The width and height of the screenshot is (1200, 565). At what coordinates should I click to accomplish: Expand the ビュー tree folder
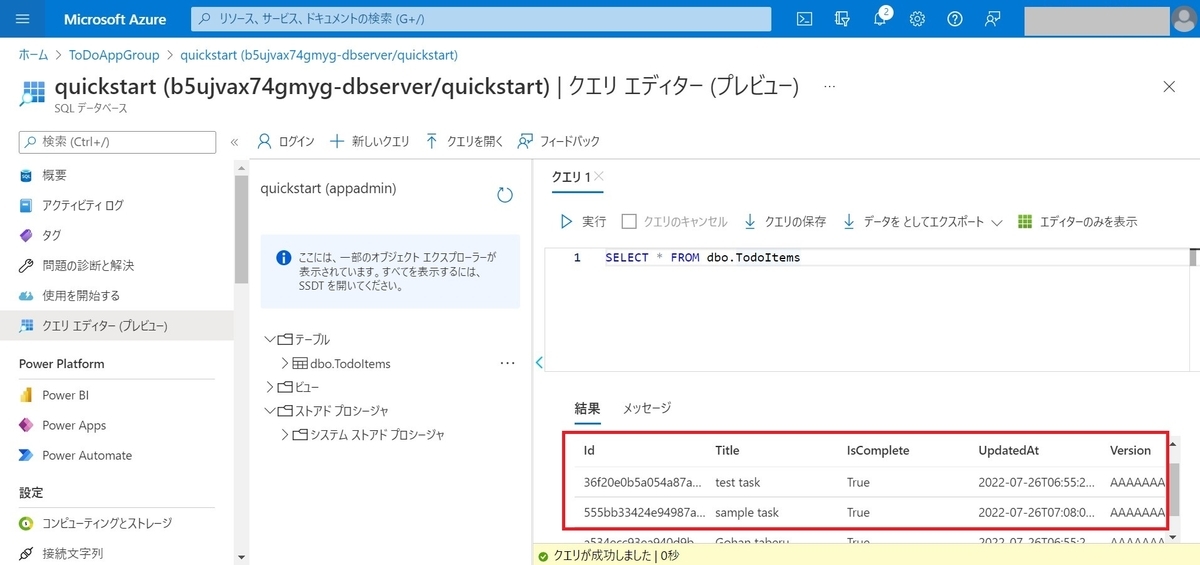click(x=270, y=387)
